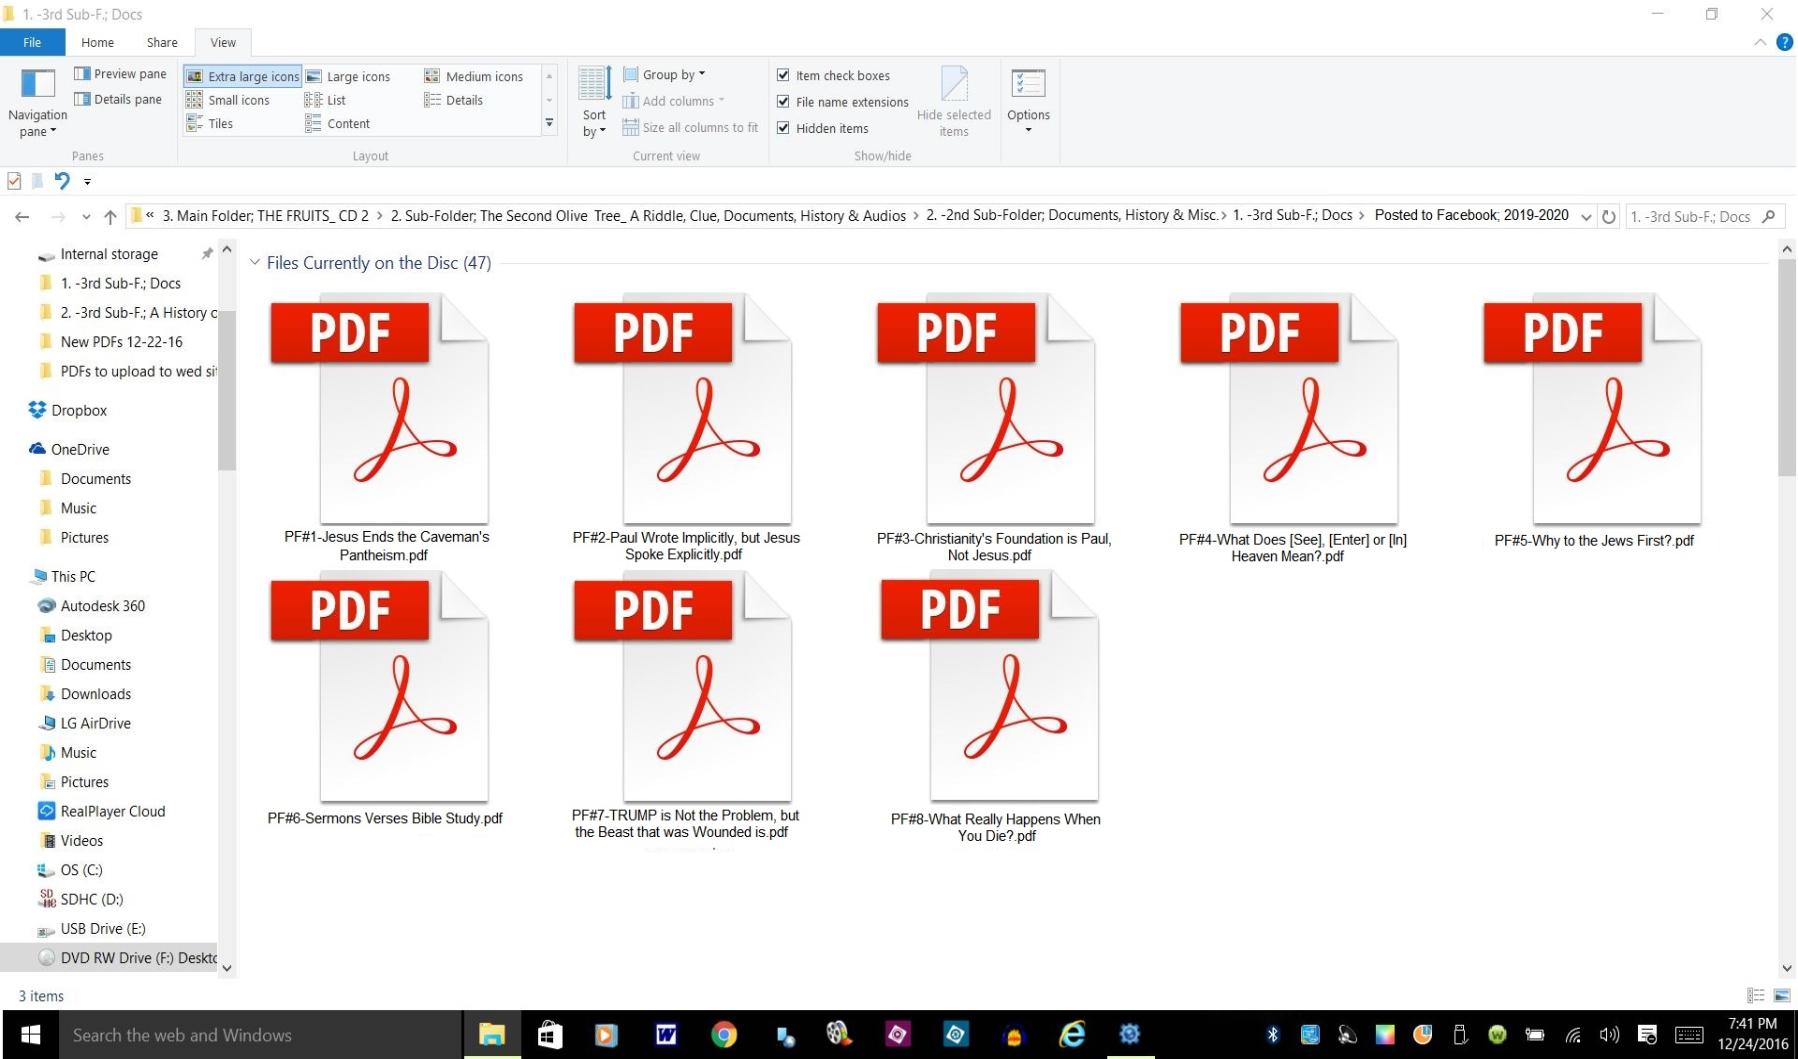Navigate to Posted to Facebook; 2019-2020 breadcrumb

tap(1471, 215)
